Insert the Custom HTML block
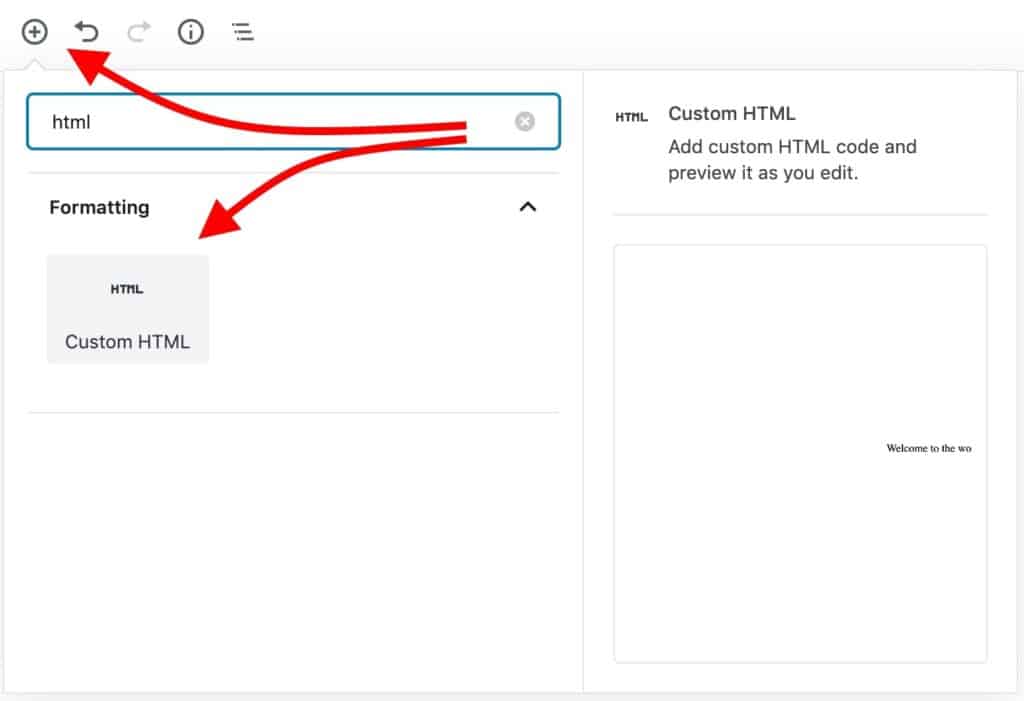The image size is (1024, 701). click(128, 308)
